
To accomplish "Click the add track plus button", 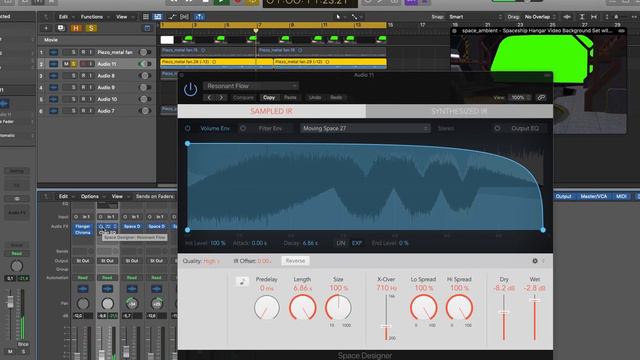I will [x=46, y=28].
